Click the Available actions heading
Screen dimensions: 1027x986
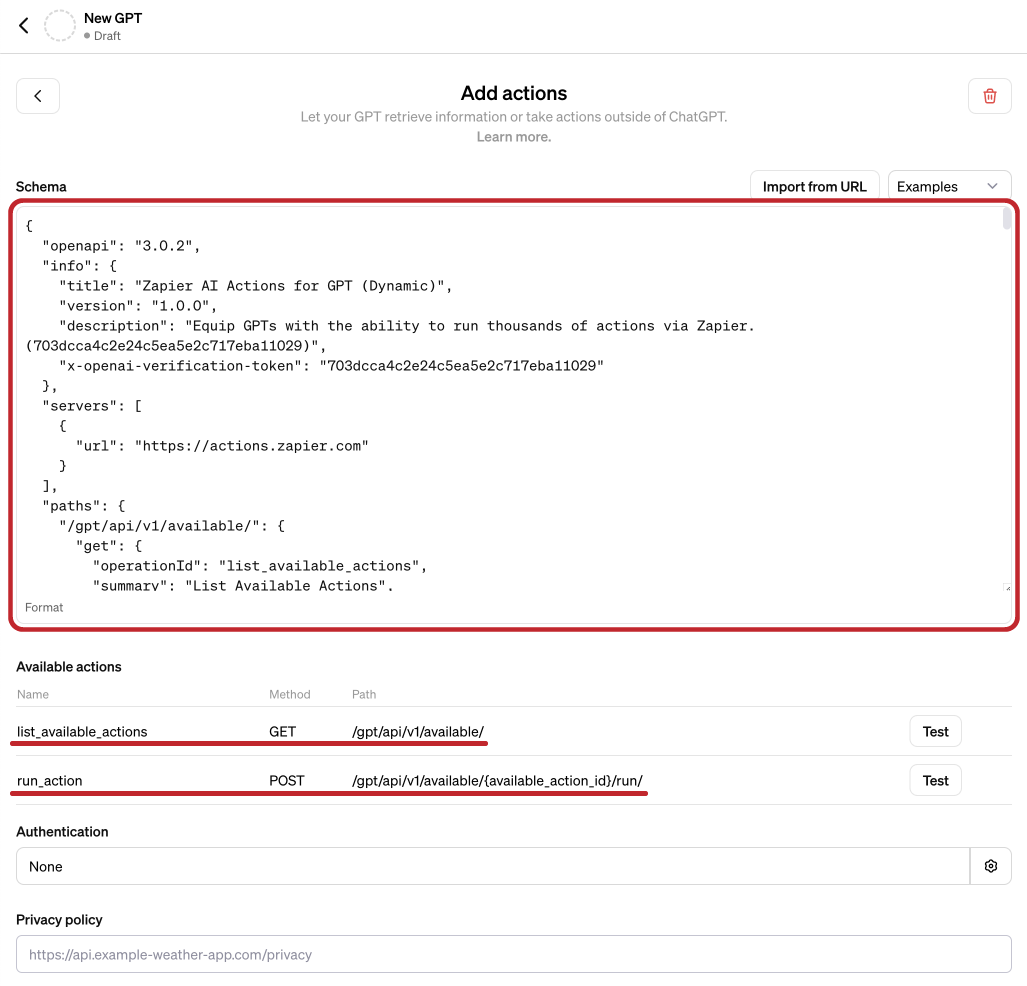click(69, 667)
